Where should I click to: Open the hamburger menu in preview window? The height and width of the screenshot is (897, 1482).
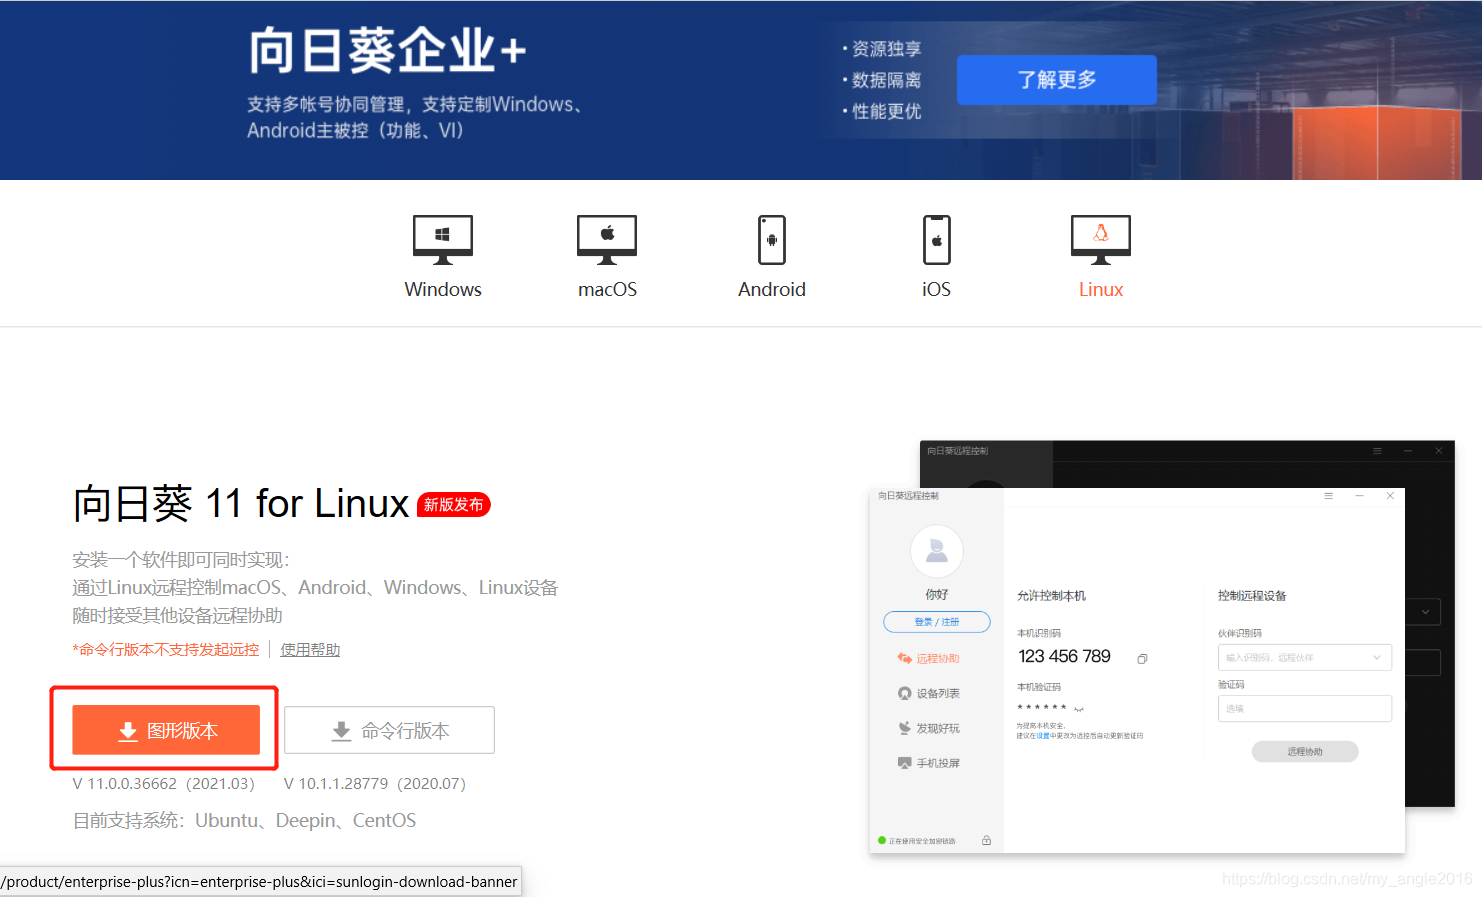point(1329,496)
